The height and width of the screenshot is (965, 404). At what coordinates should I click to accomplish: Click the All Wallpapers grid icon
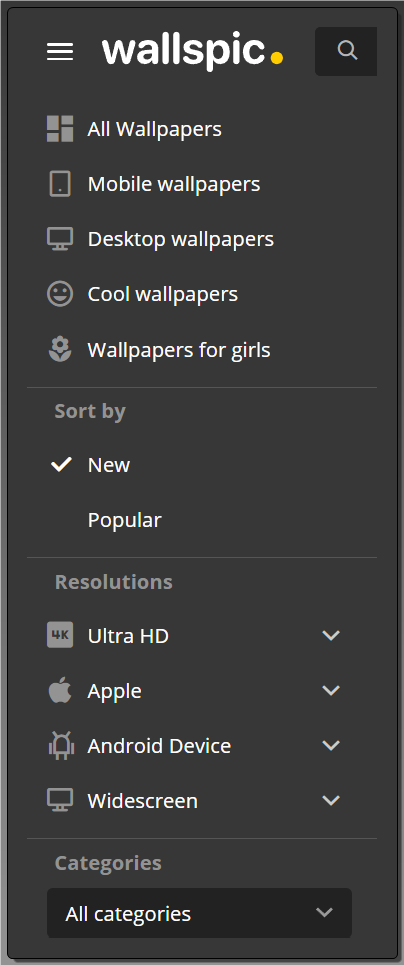click(60, 129)
